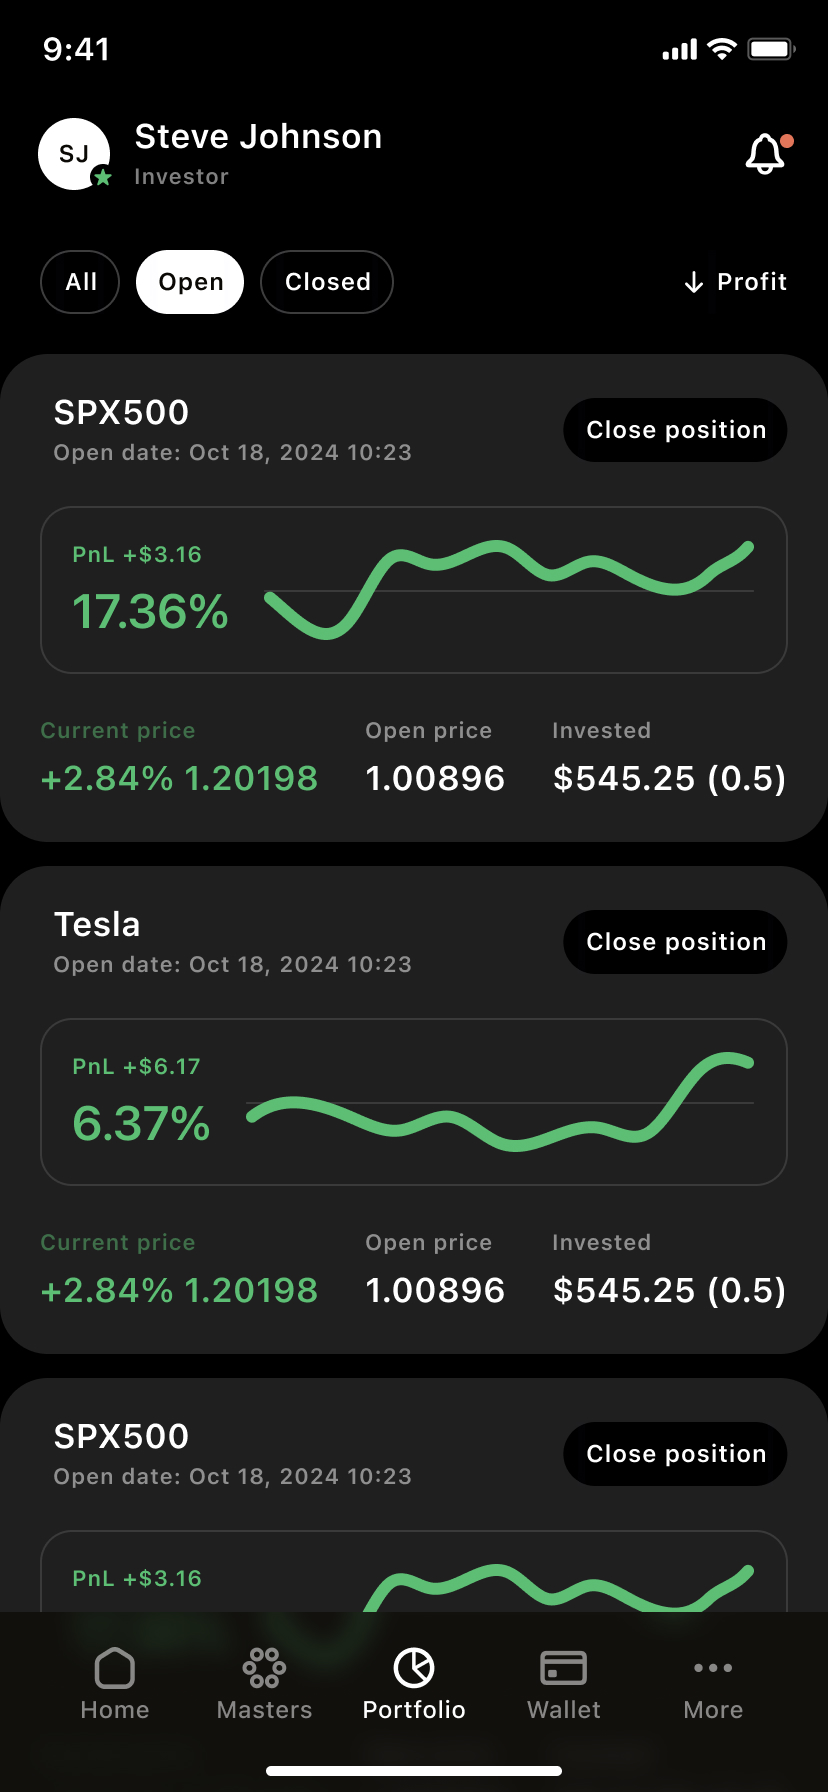
Task: Select the Open filter chip
Action: click(190, 282)
